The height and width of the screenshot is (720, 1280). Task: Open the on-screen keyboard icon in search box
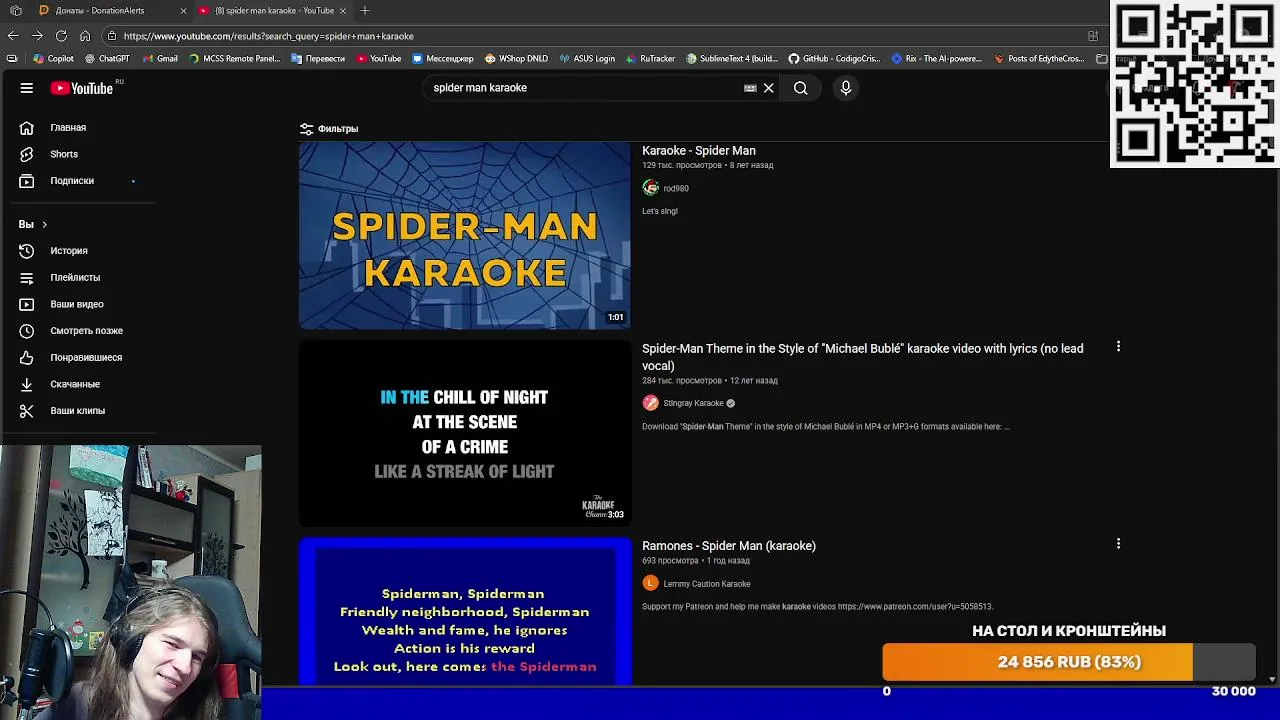click(750, 88)
